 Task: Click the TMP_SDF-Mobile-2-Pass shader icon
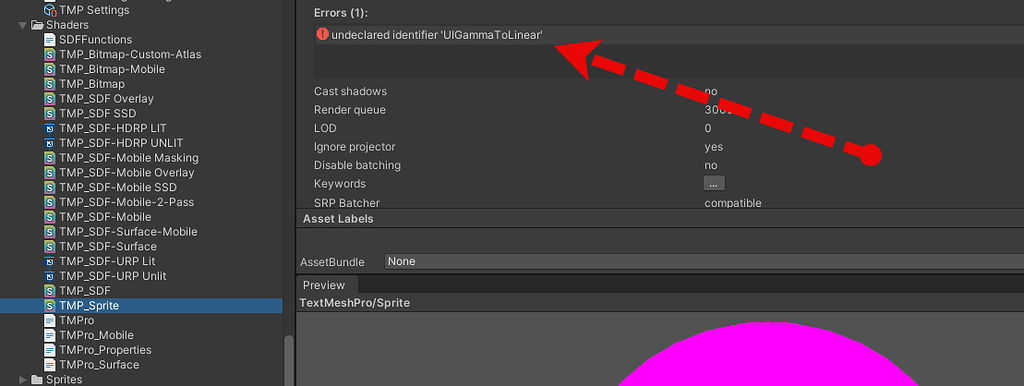[x=50, y=202]
